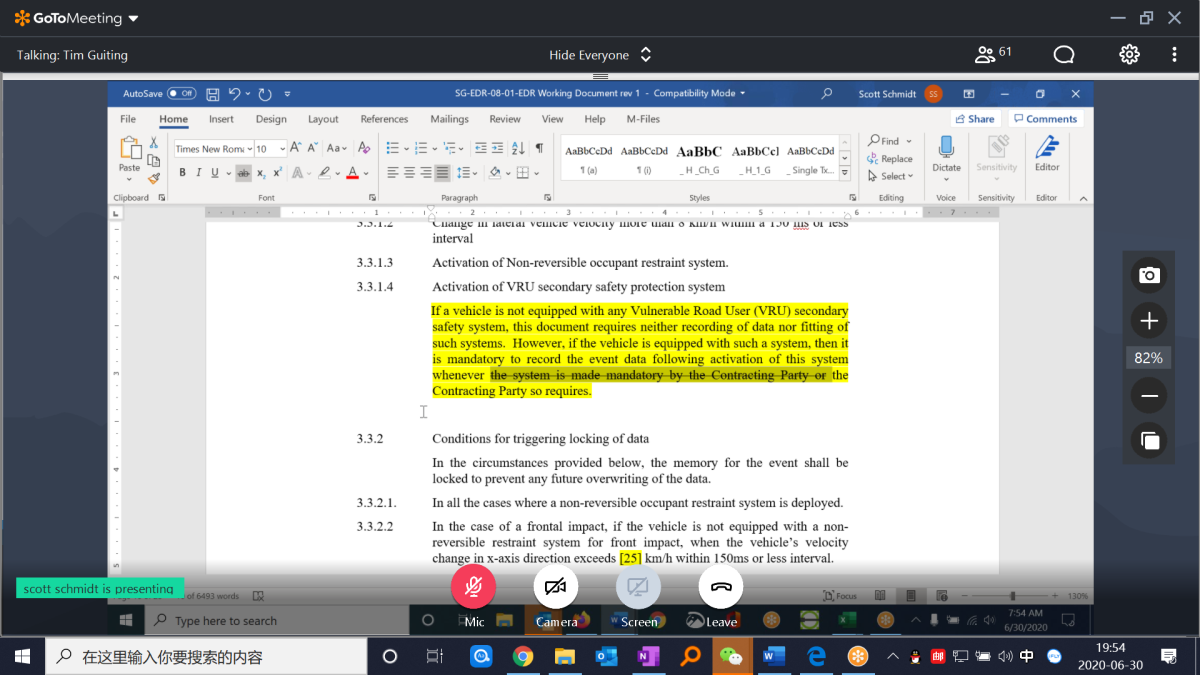The image size is (1200, 675).
Task: Click the Leave meeting phone button
Action: [x=720, y=588]
